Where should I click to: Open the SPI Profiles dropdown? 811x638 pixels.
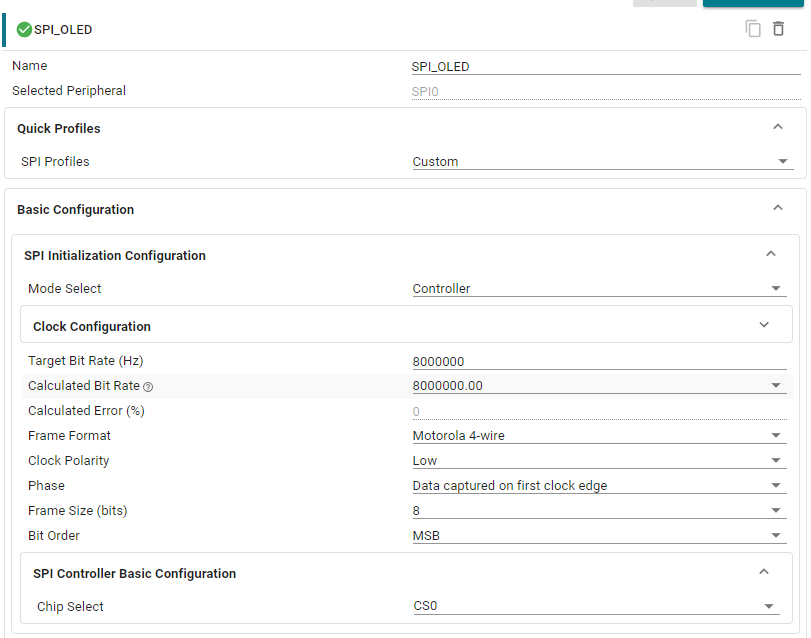pyautogui.click(x=602, y=162)
